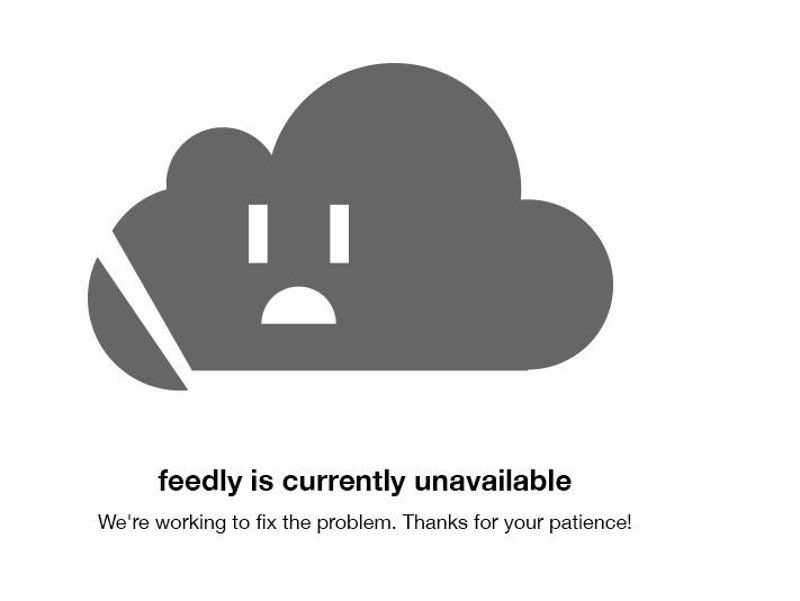Click the cloud area between eyes and mouth

tap(298, 275)
